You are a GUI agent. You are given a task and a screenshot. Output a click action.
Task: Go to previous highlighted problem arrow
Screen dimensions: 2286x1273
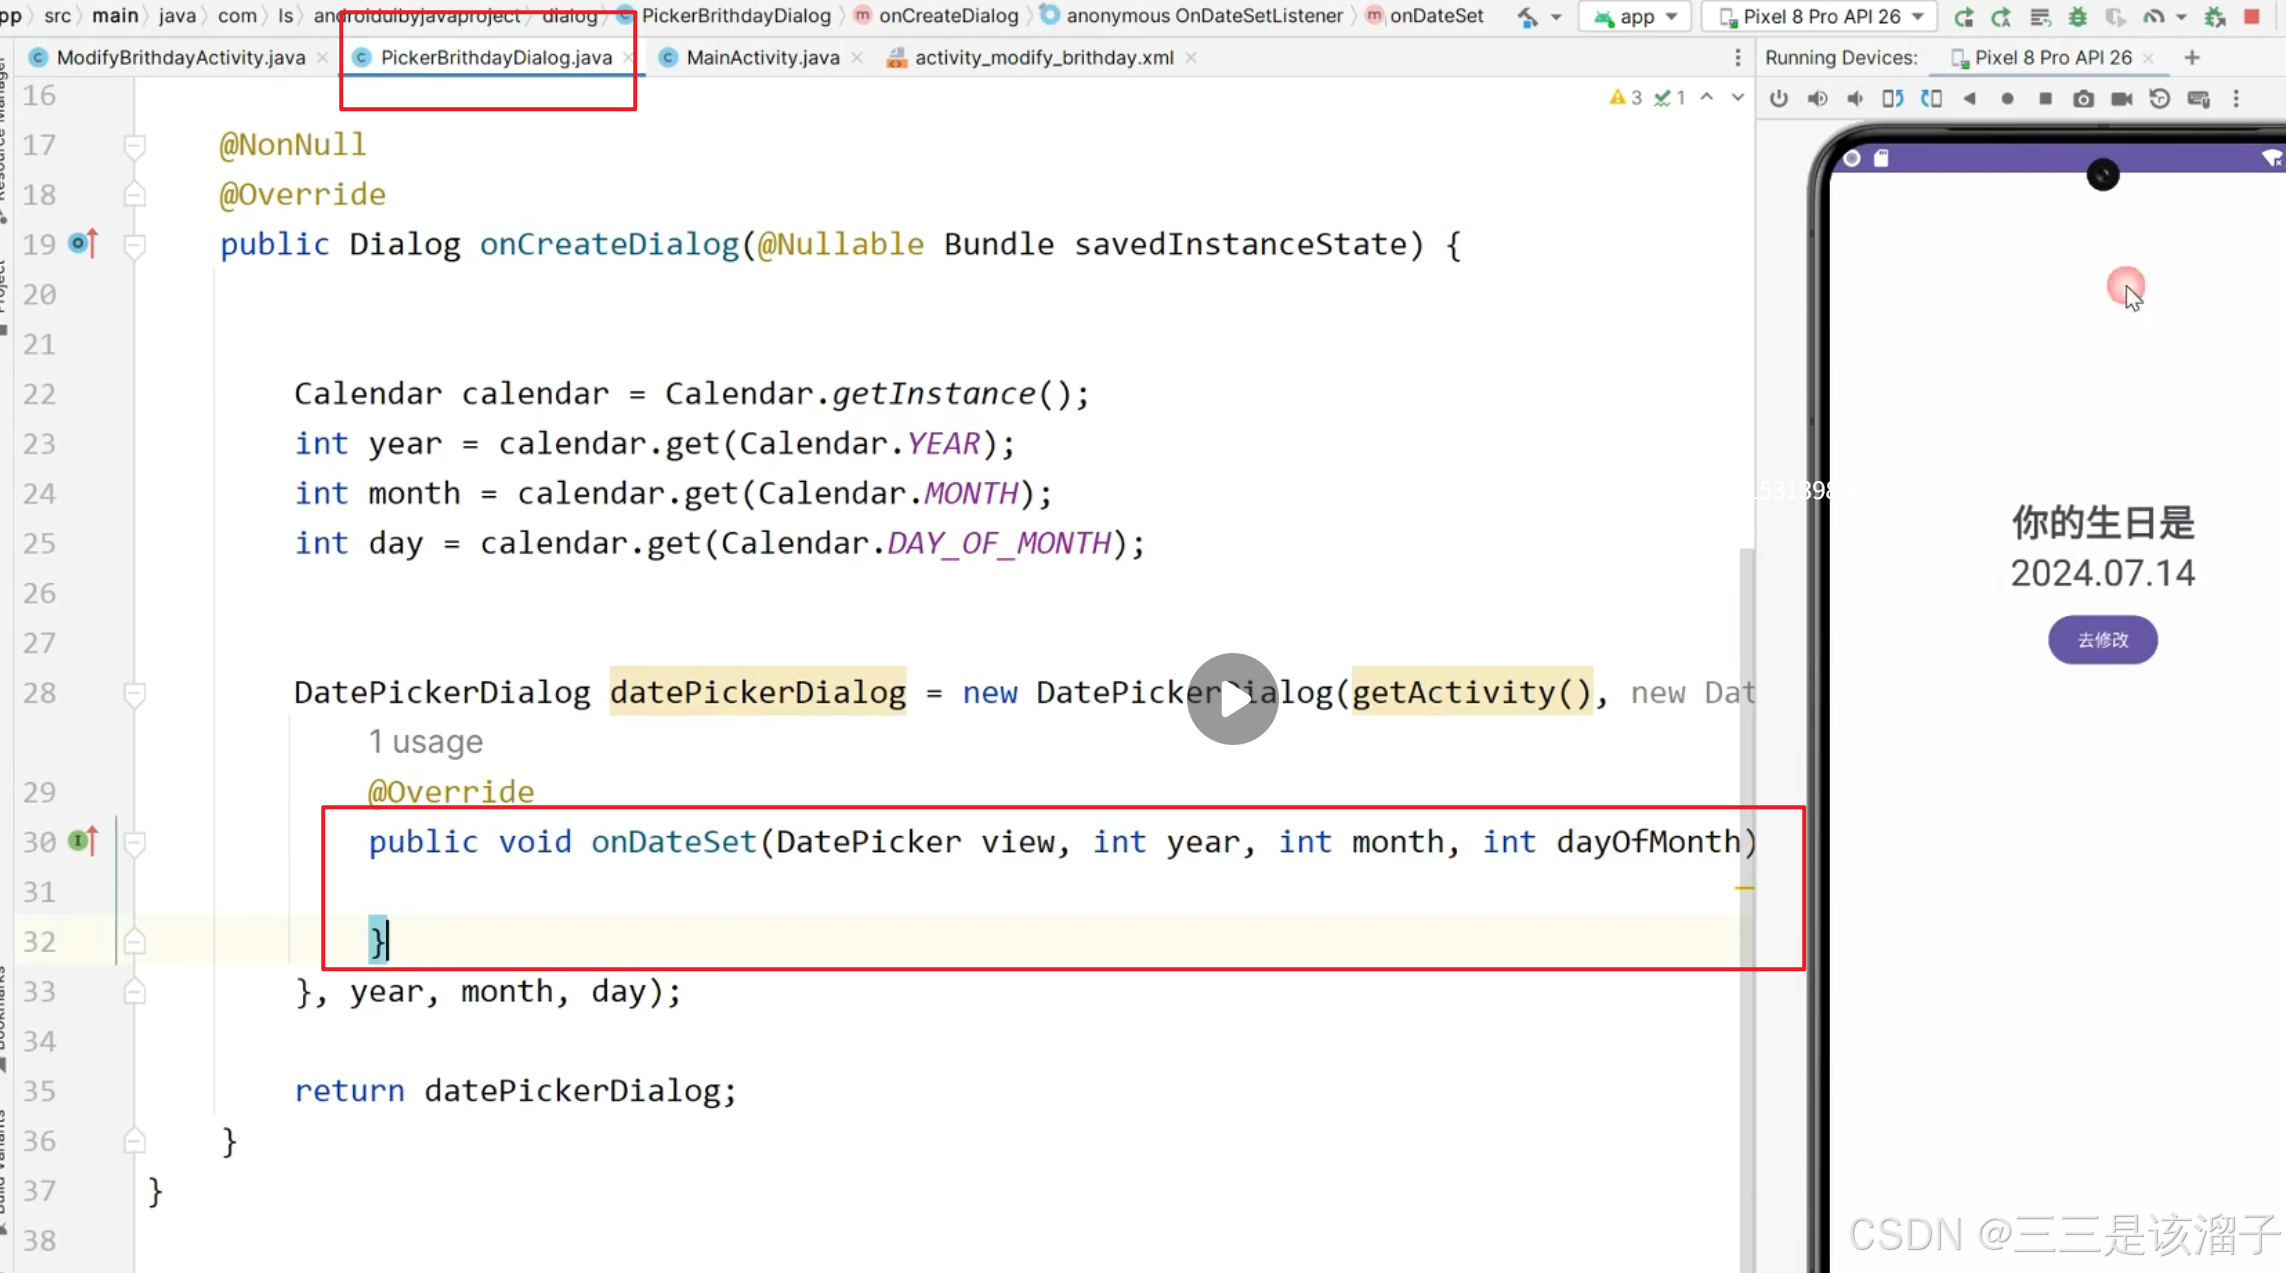coord(1707,97)
